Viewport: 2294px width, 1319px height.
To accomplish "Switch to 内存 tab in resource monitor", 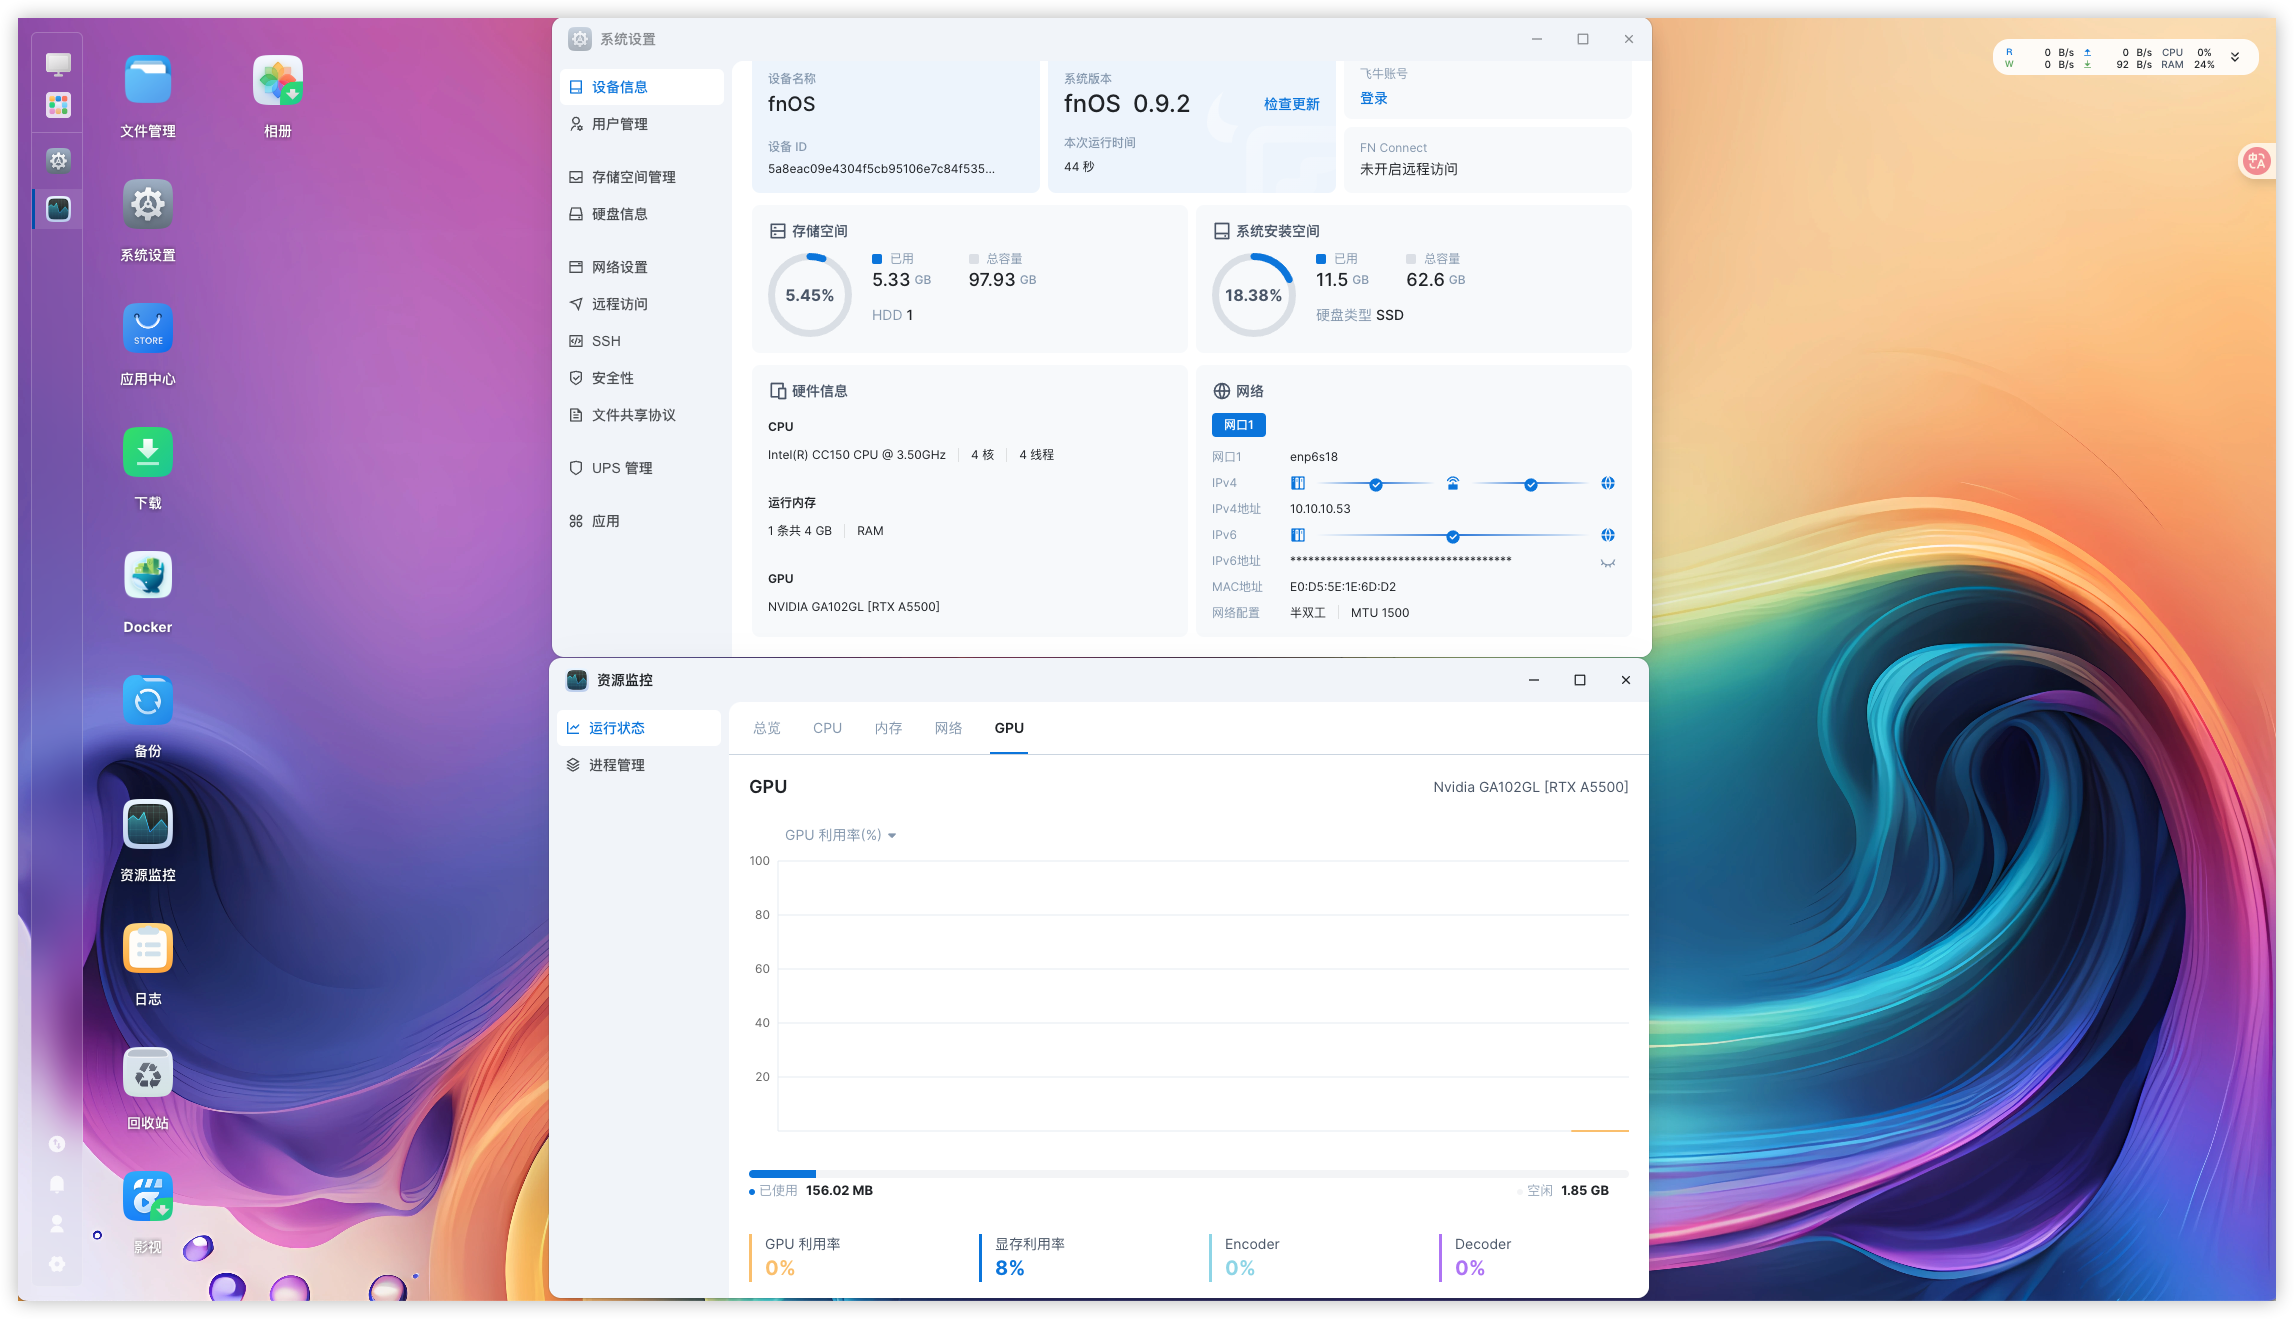I will coord(888,728).
